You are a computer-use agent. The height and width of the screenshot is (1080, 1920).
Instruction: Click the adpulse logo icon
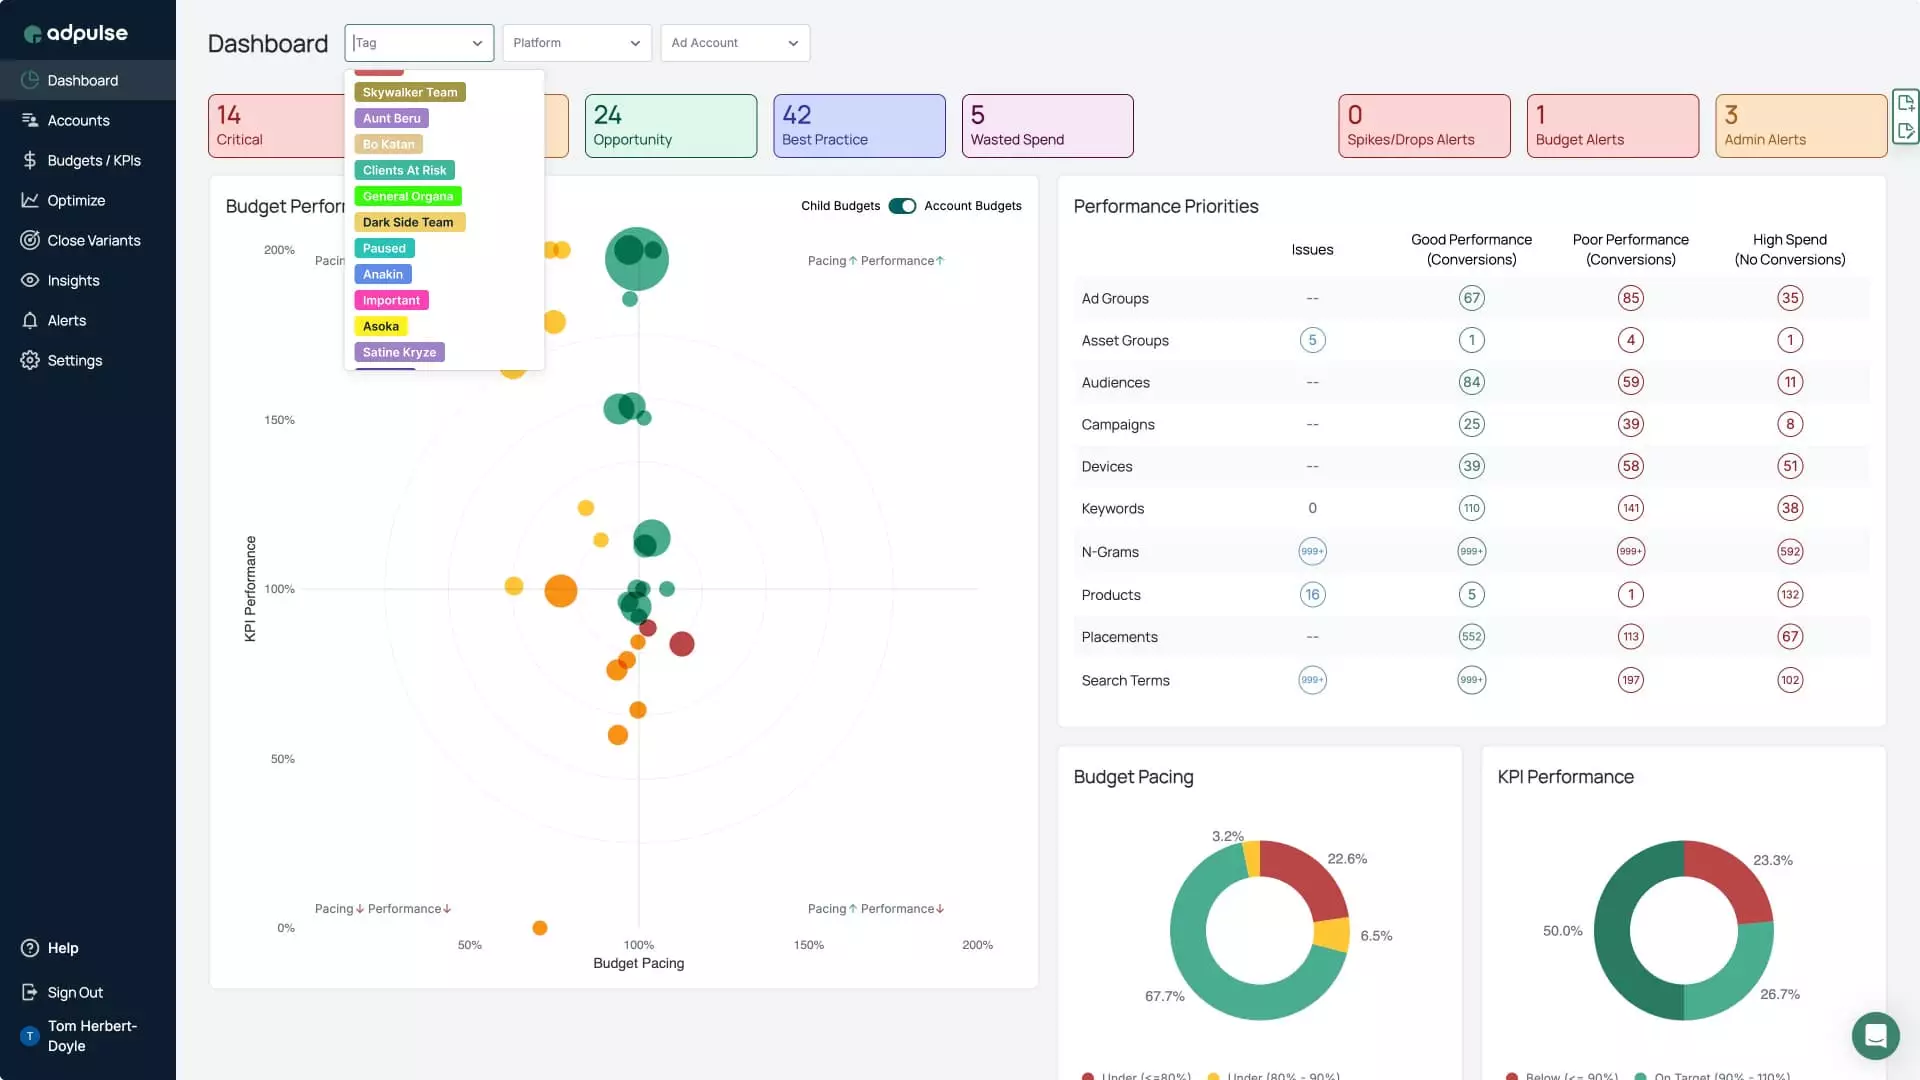32,34
